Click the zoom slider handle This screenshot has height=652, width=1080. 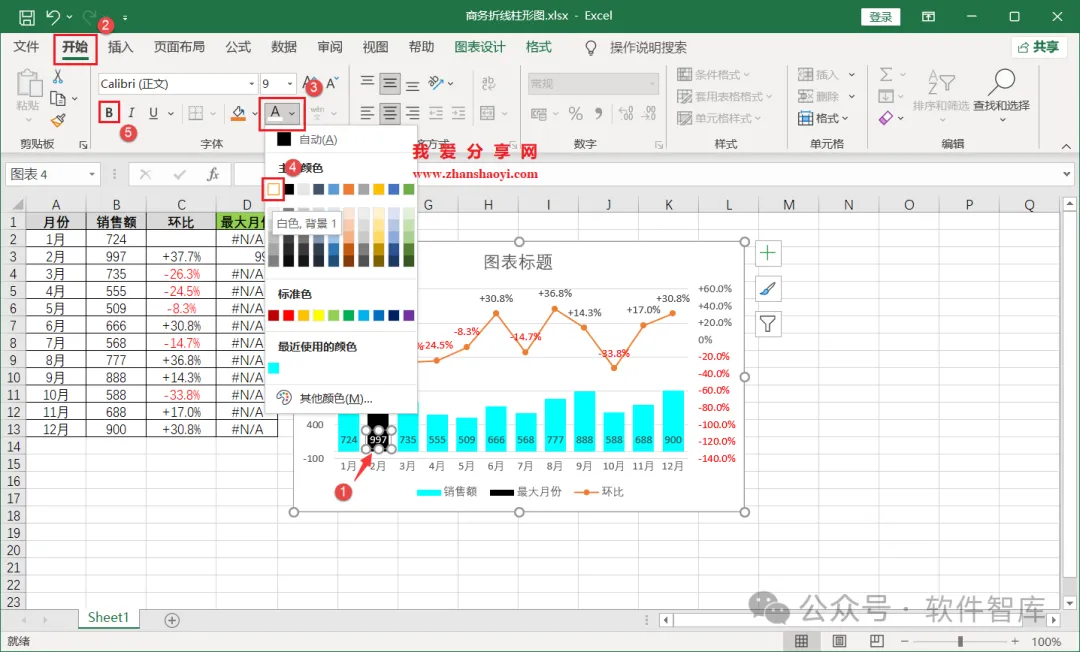(x=959, y=641)
